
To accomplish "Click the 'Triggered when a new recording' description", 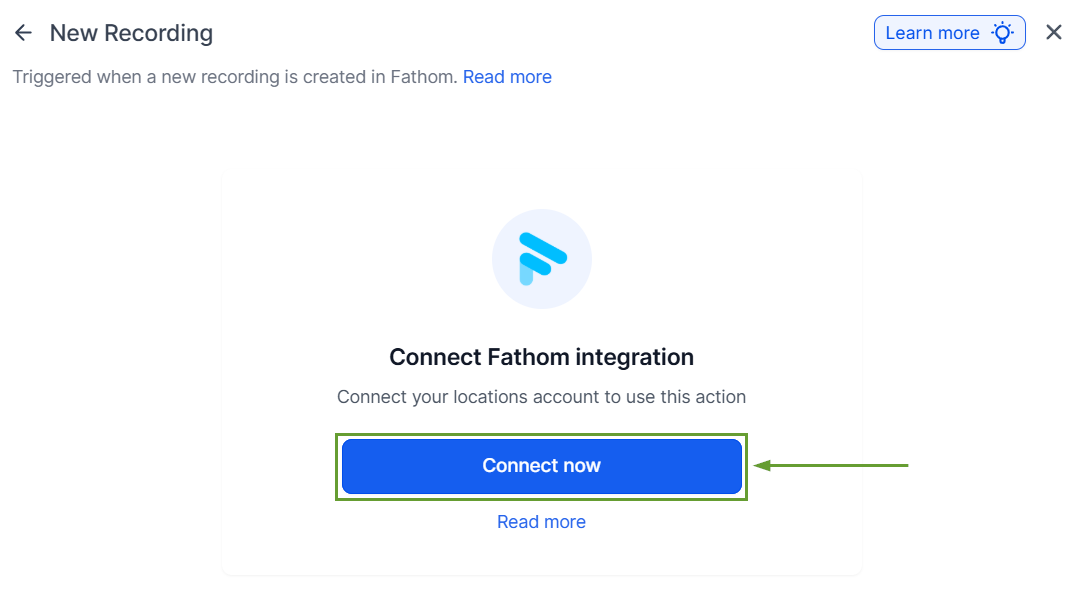I will click(234, 77).
